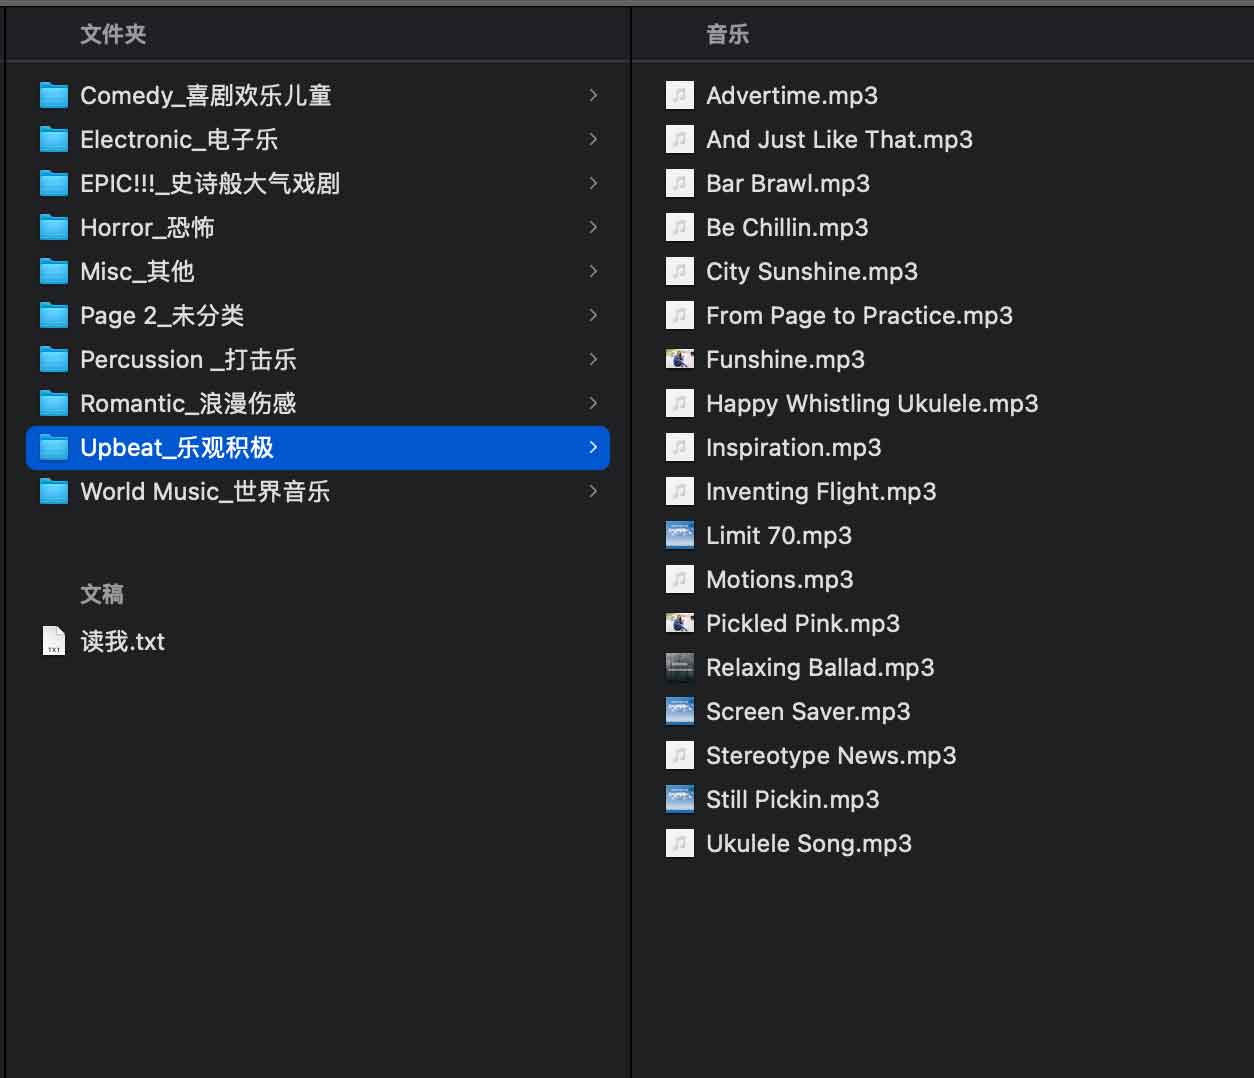Select the Happy Whistling Ukulele.mp3 file
Viewport: 1254px width, 1078px height.
click(872, 403)
